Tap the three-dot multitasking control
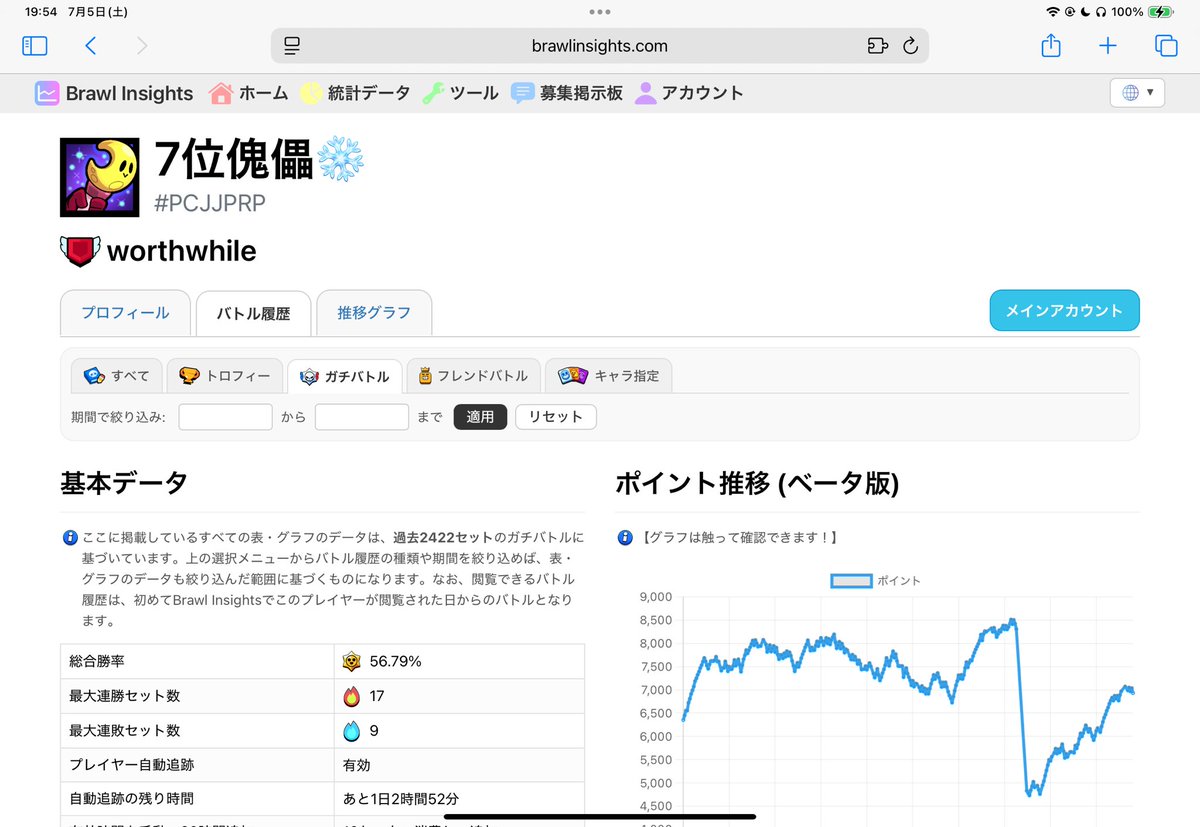Screen dimensions: 1200x827 (x=600, y=11)
